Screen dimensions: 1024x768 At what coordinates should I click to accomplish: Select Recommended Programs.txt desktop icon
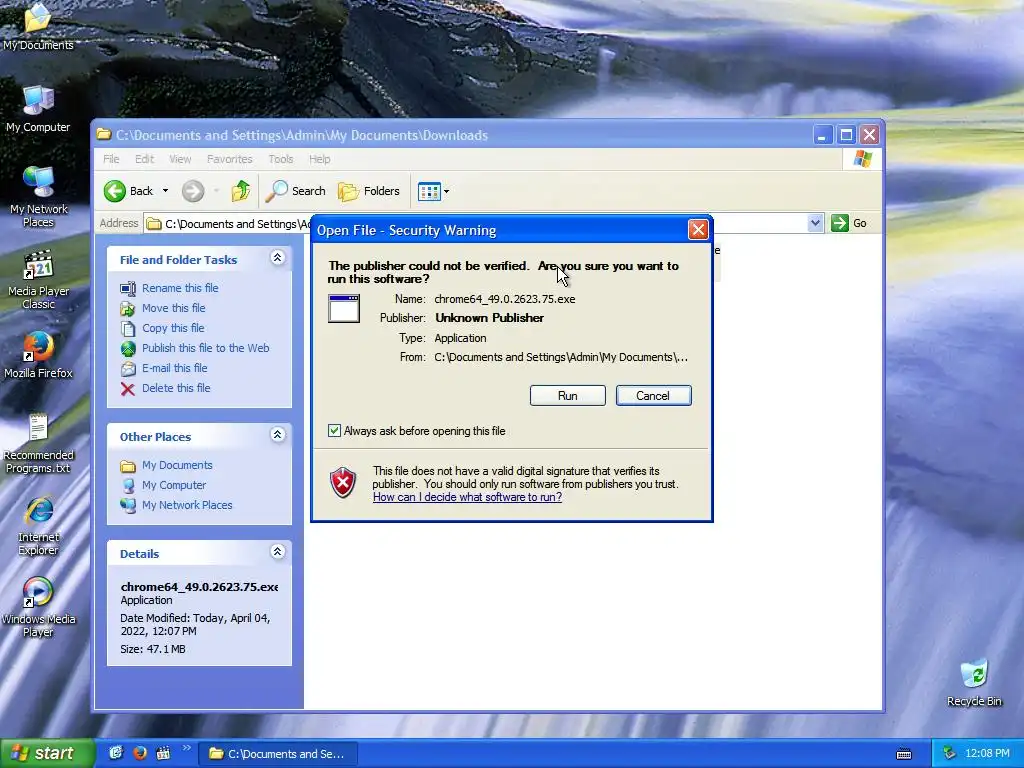point(39,444)
